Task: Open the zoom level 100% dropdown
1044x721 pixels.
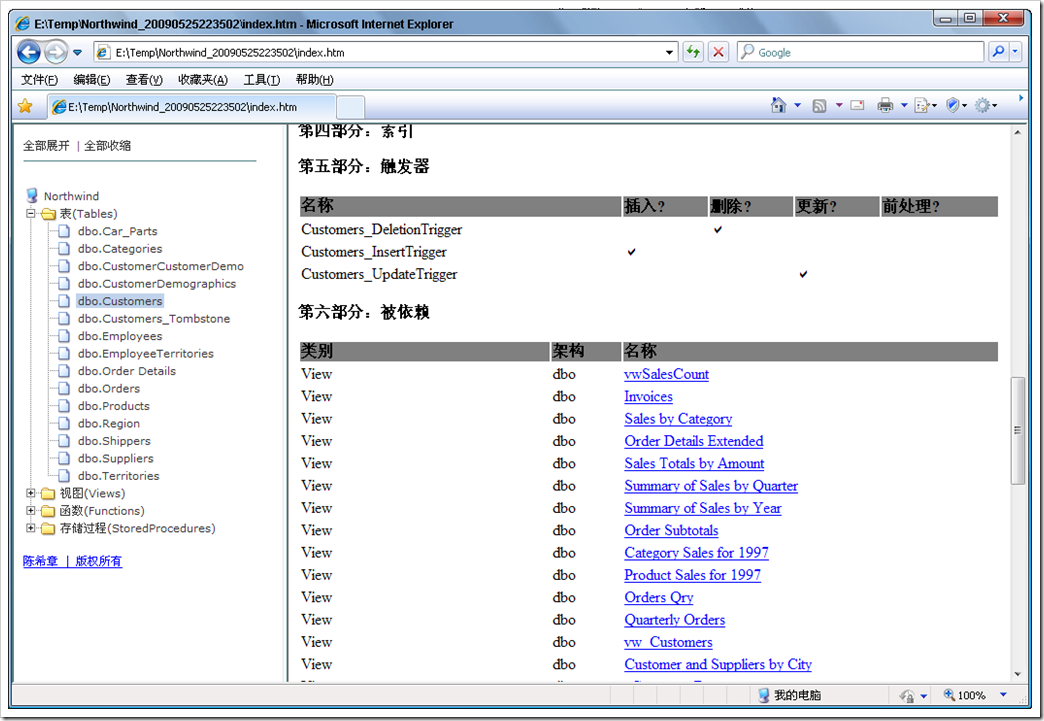Action: 1003,695
